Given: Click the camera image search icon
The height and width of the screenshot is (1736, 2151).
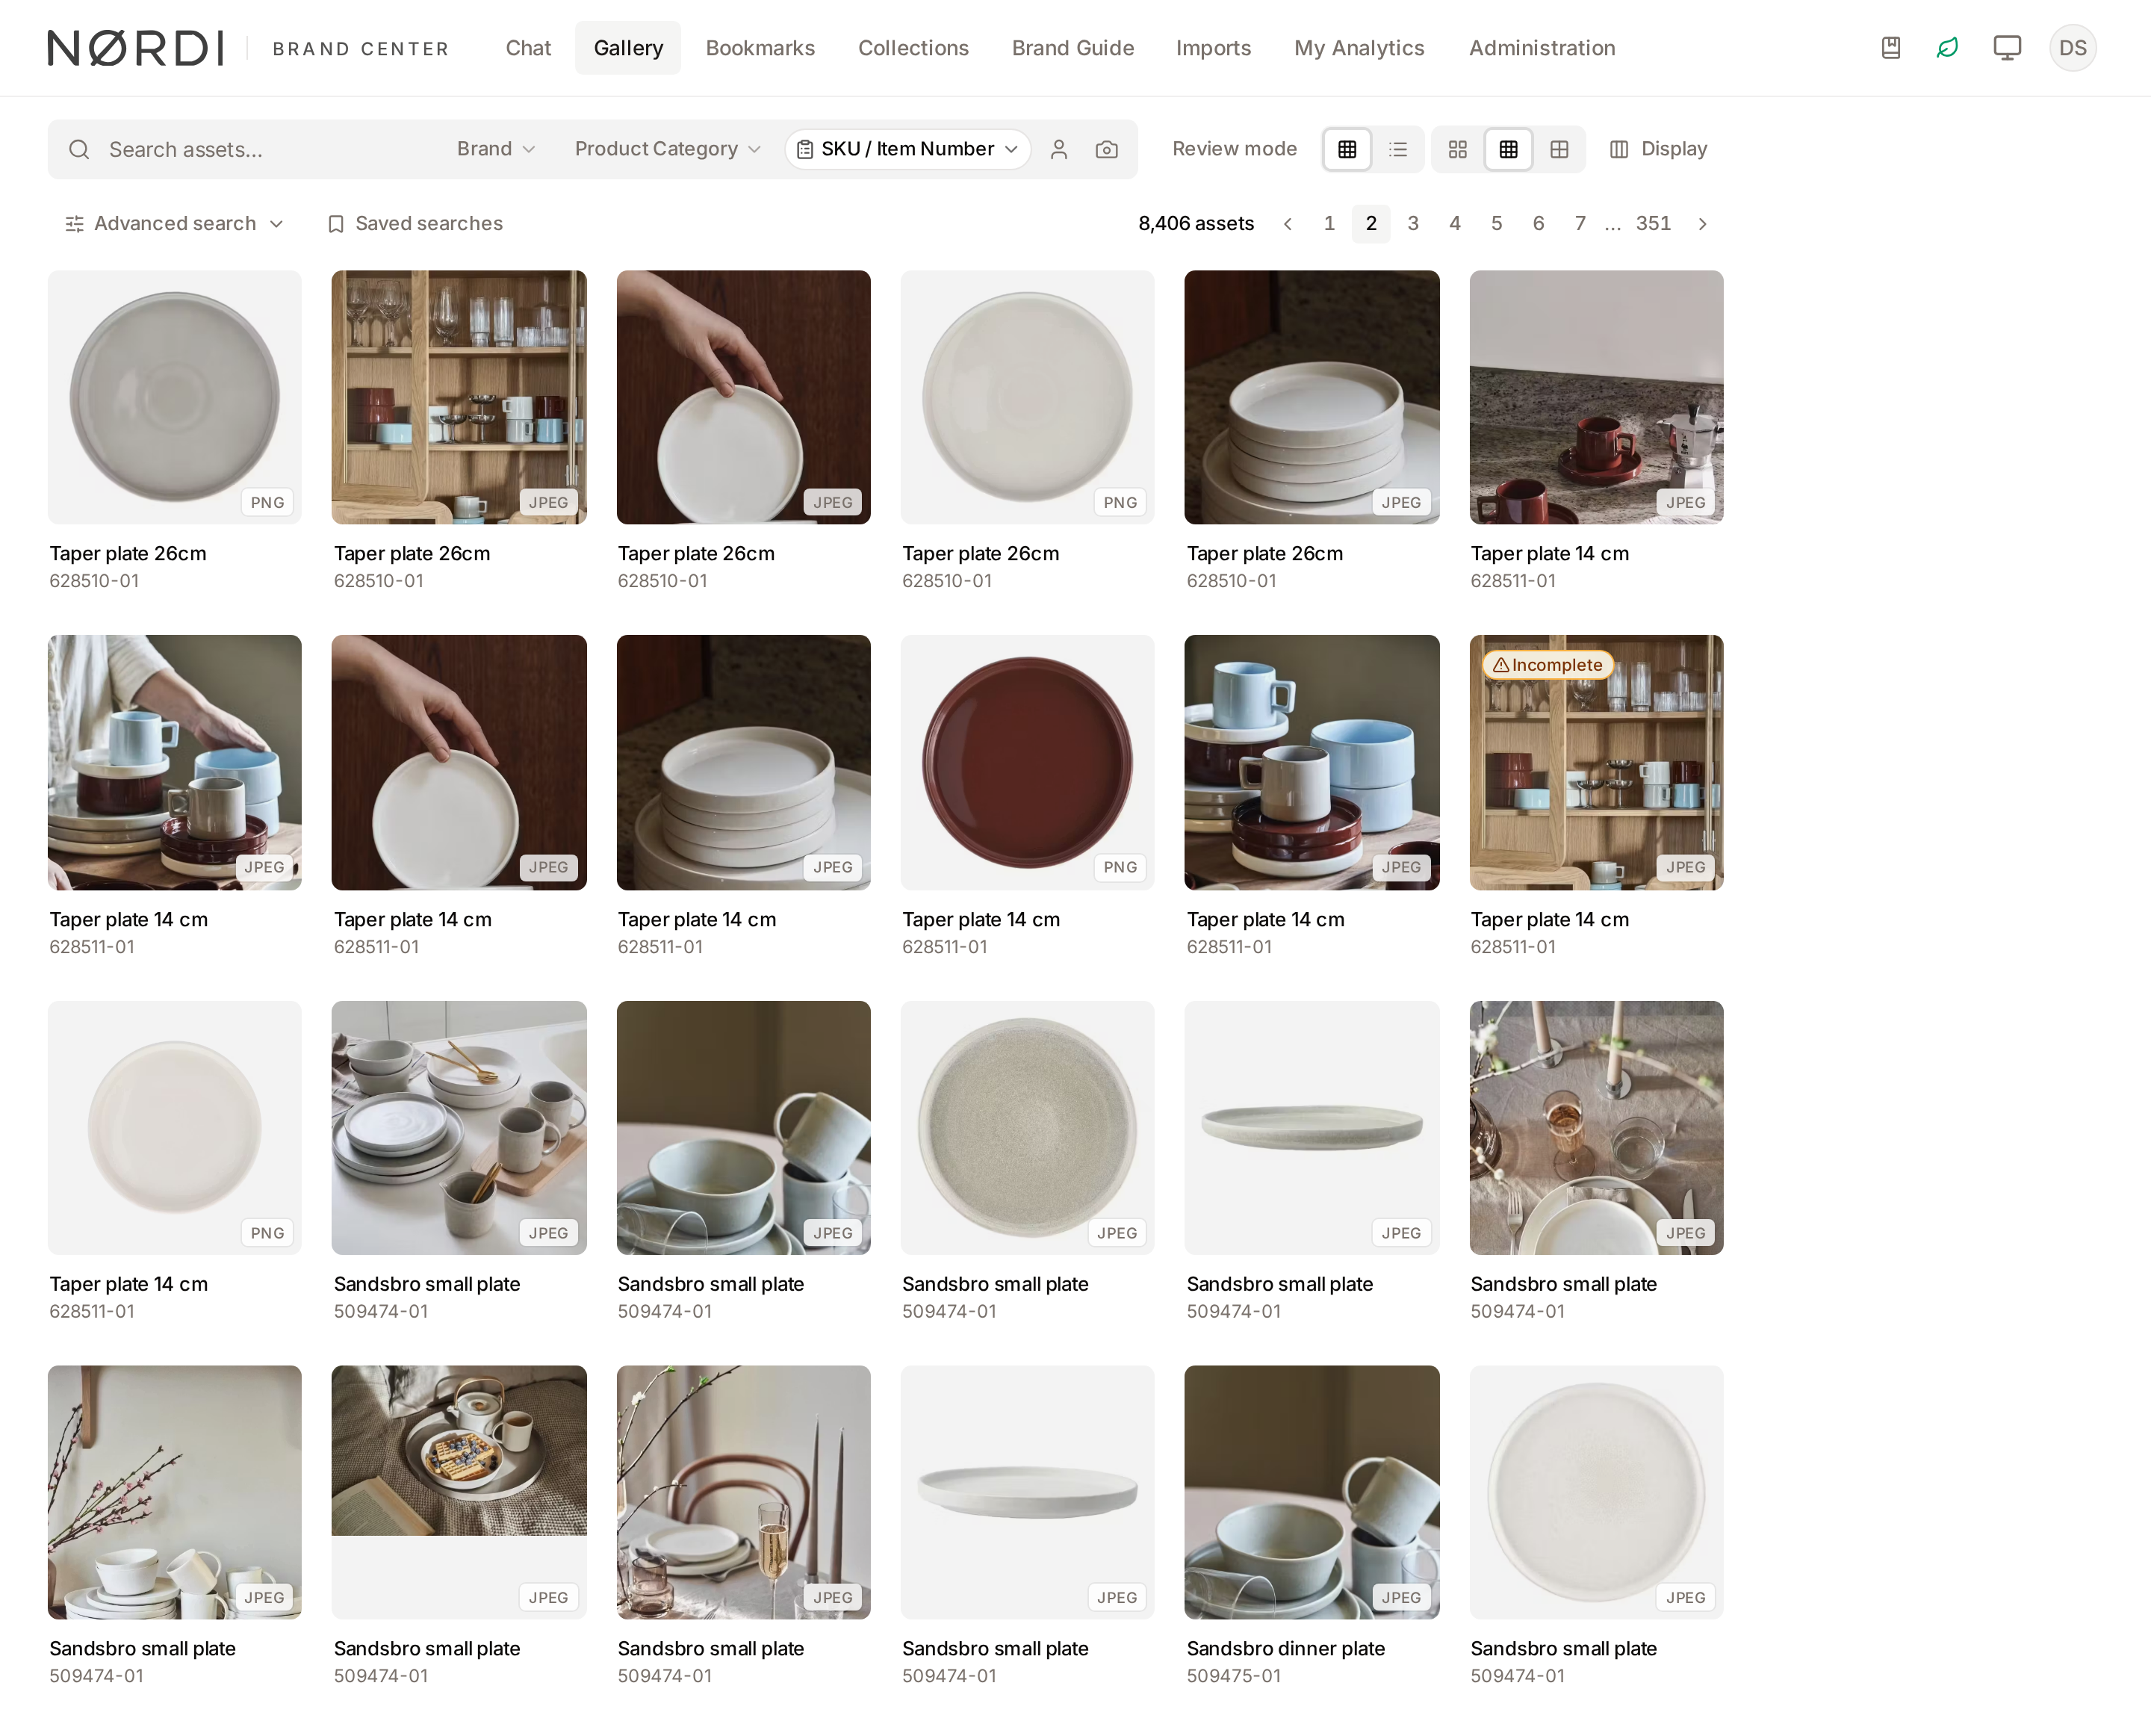Looking at the screenshot, I should tap(1106, 150).
